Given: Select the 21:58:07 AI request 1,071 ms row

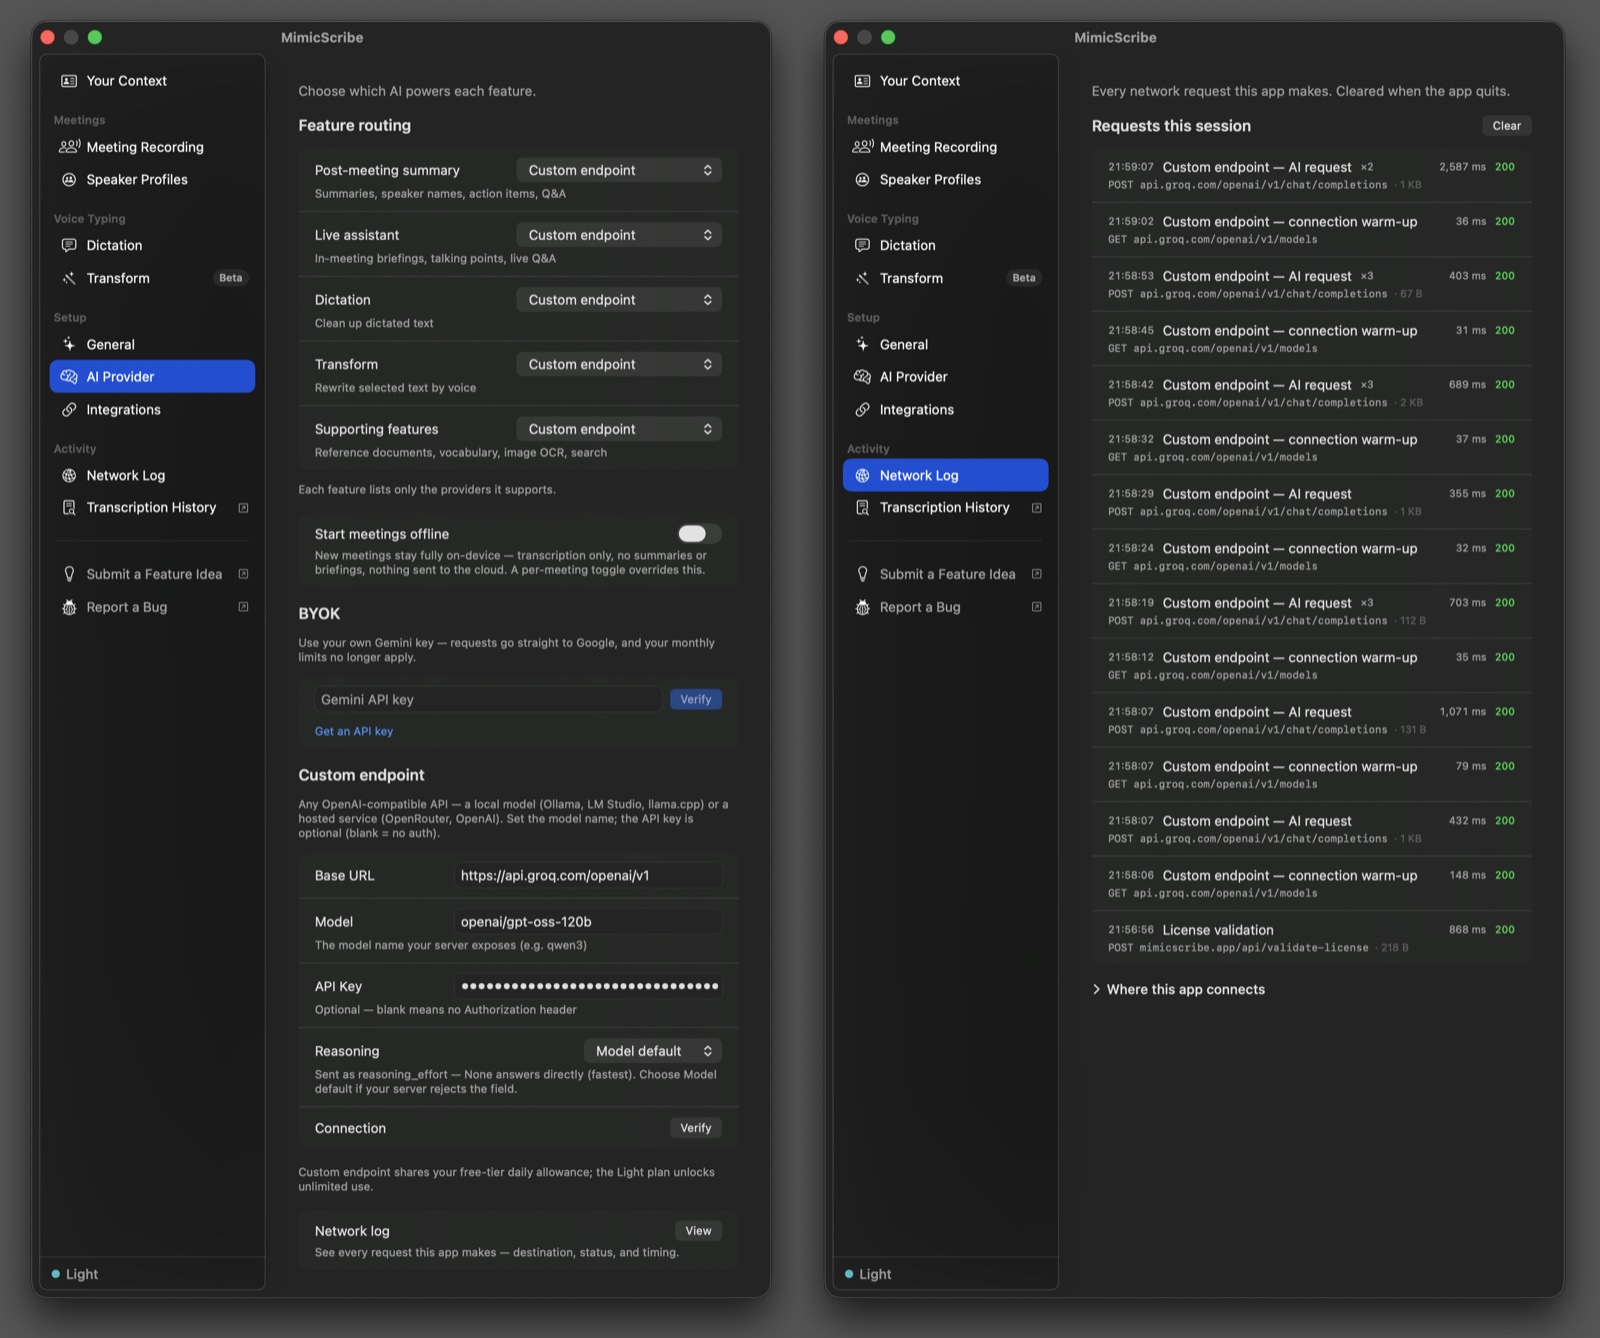Looking at the screenshot, I should pos(1311,720).
